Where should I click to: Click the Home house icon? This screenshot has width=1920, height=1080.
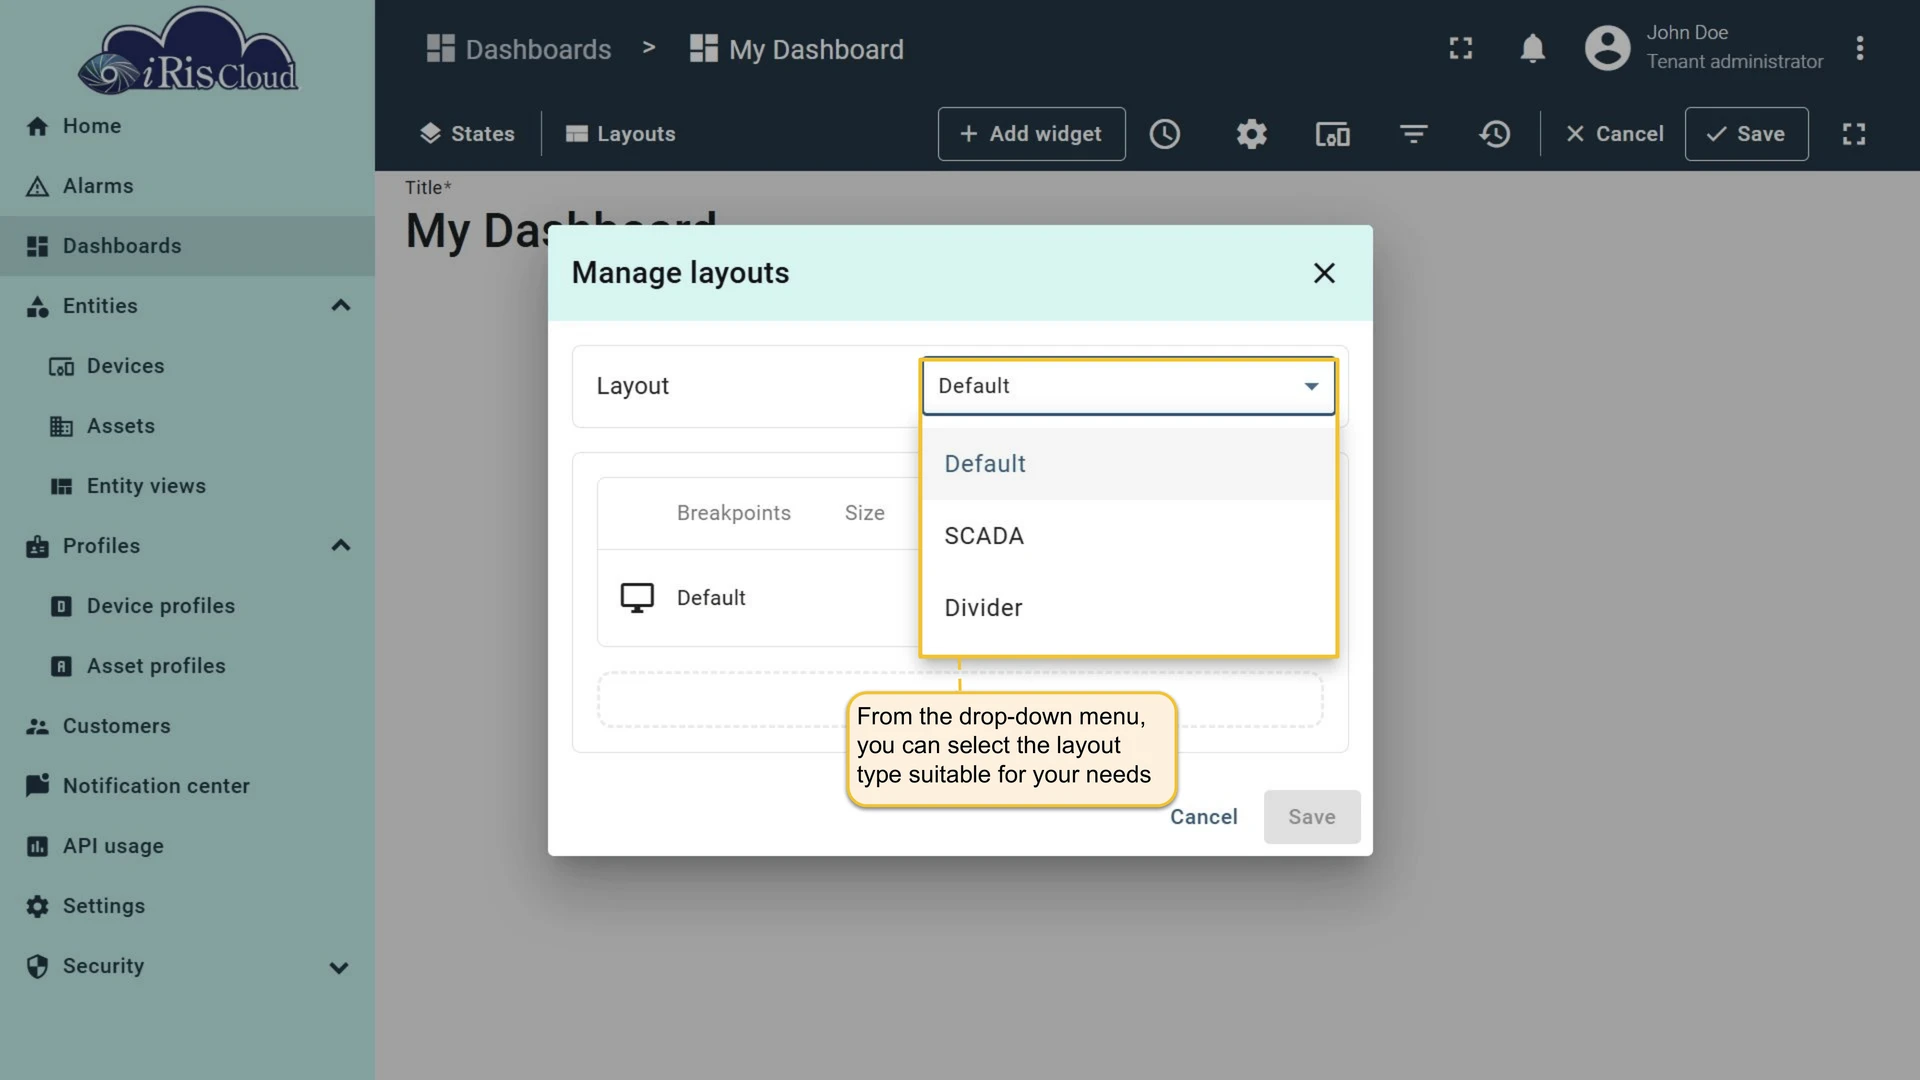(37, 126)
